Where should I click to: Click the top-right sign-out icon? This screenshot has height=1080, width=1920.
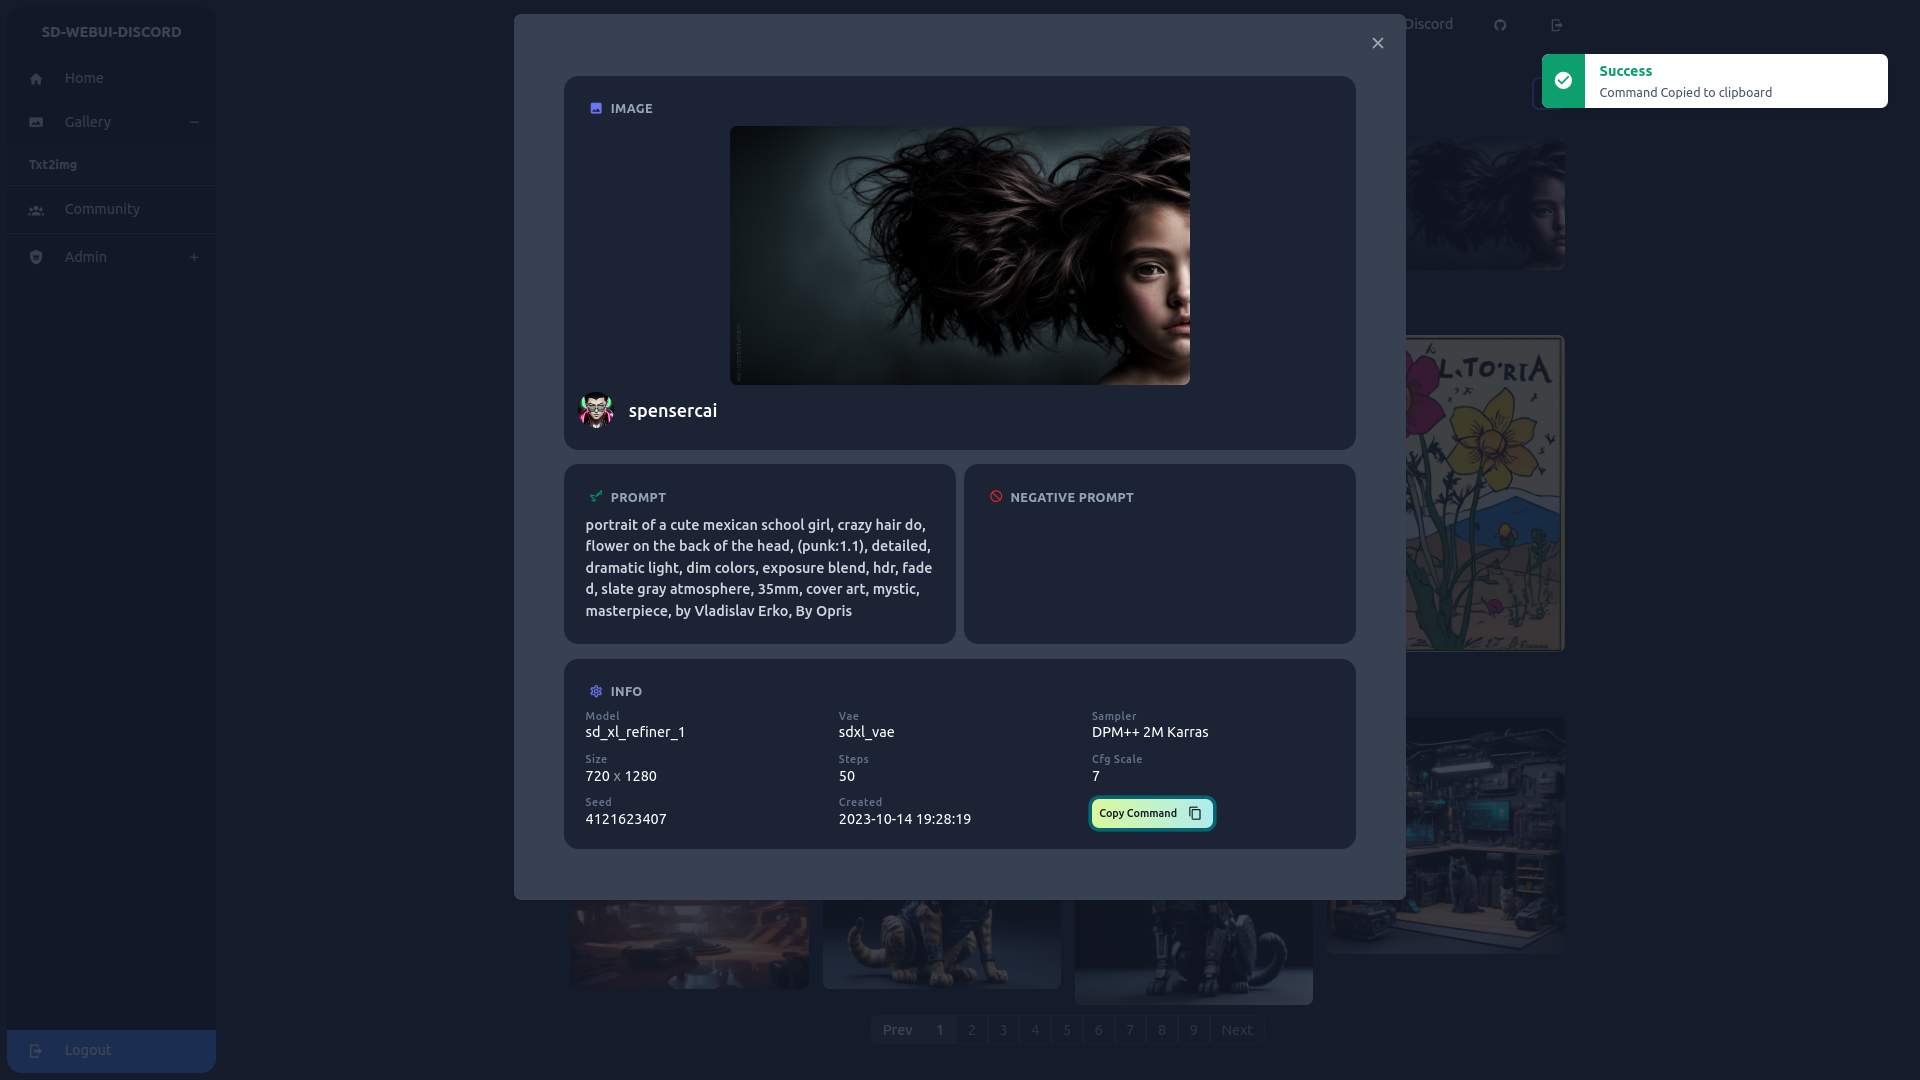pos(1556,25)
